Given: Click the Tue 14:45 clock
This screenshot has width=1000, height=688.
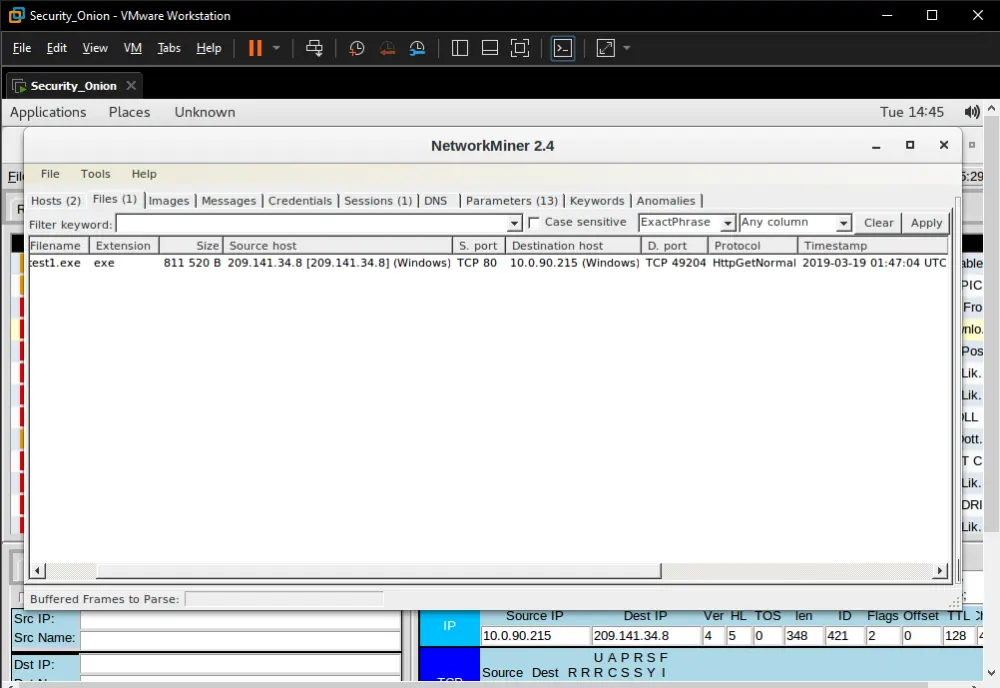Looking at the screenshot, I should coord(911,112).
